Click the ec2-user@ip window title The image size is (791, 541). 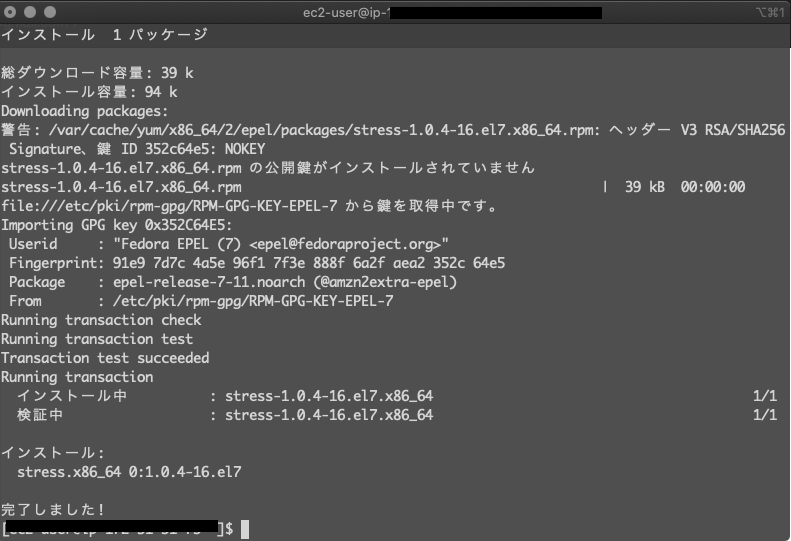pyautogui.click(x=347, y=13)
